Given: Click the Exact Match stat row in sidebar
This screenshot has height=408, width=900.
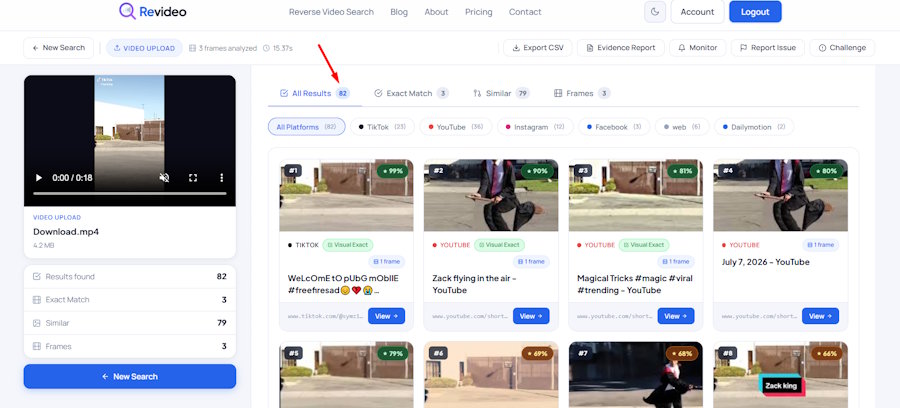Looking at the screenshot, I should click(130, 300).
